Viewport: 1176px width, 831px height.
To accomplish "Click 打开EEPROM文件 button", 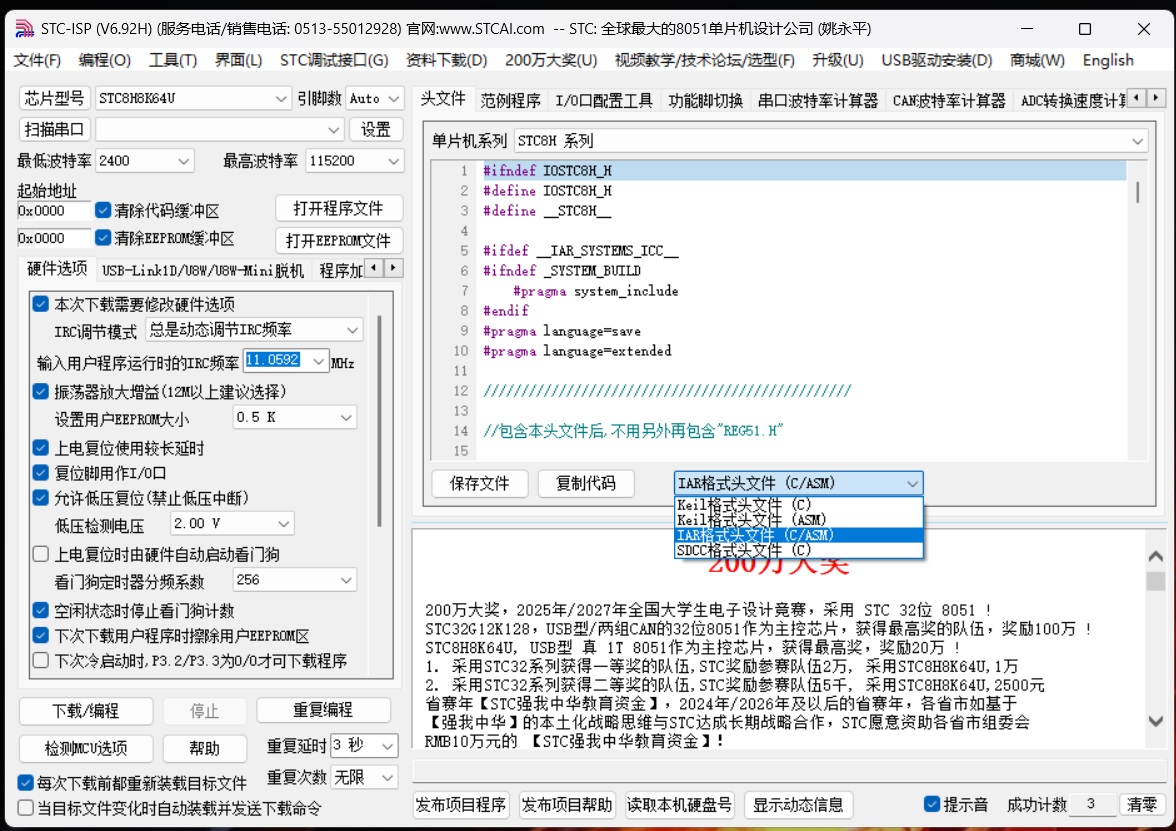I will 338,240.
